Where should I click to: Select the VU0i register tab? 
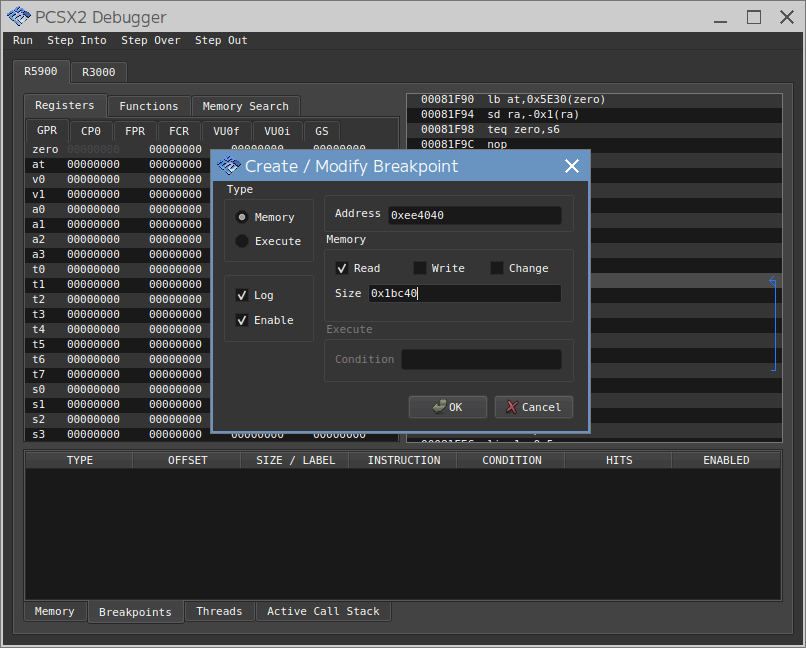[x=277, y=132]
